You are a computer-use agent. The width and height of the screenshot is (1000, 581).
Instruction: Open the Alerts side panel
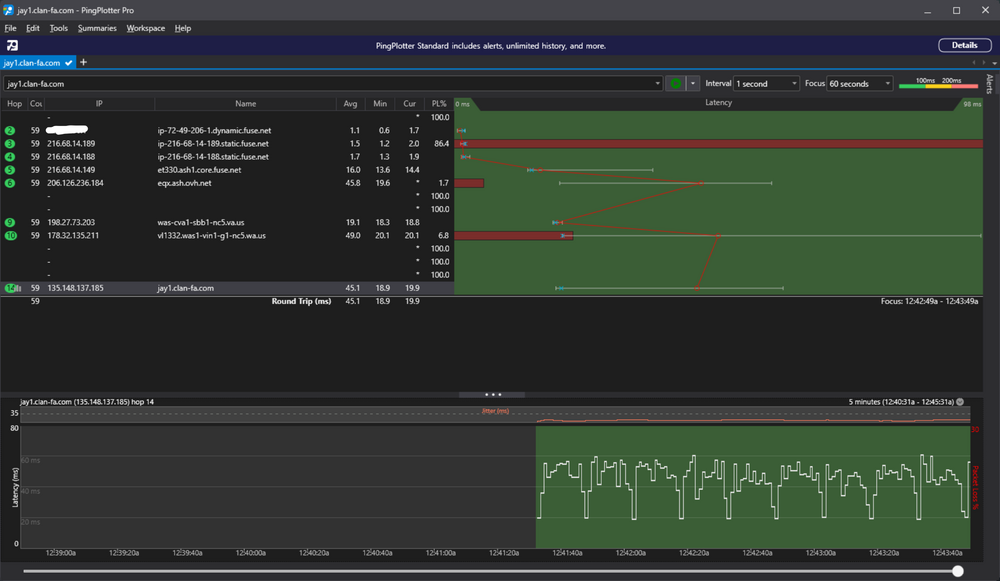[989, 84]
